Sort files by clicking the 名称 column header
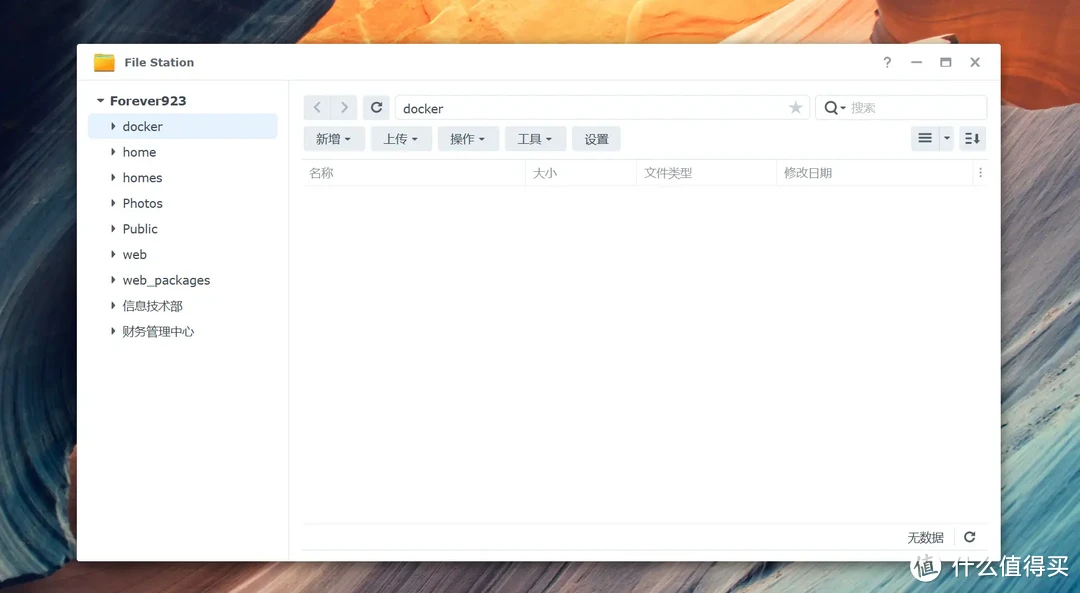1080x593 pixels. (320, 172)
